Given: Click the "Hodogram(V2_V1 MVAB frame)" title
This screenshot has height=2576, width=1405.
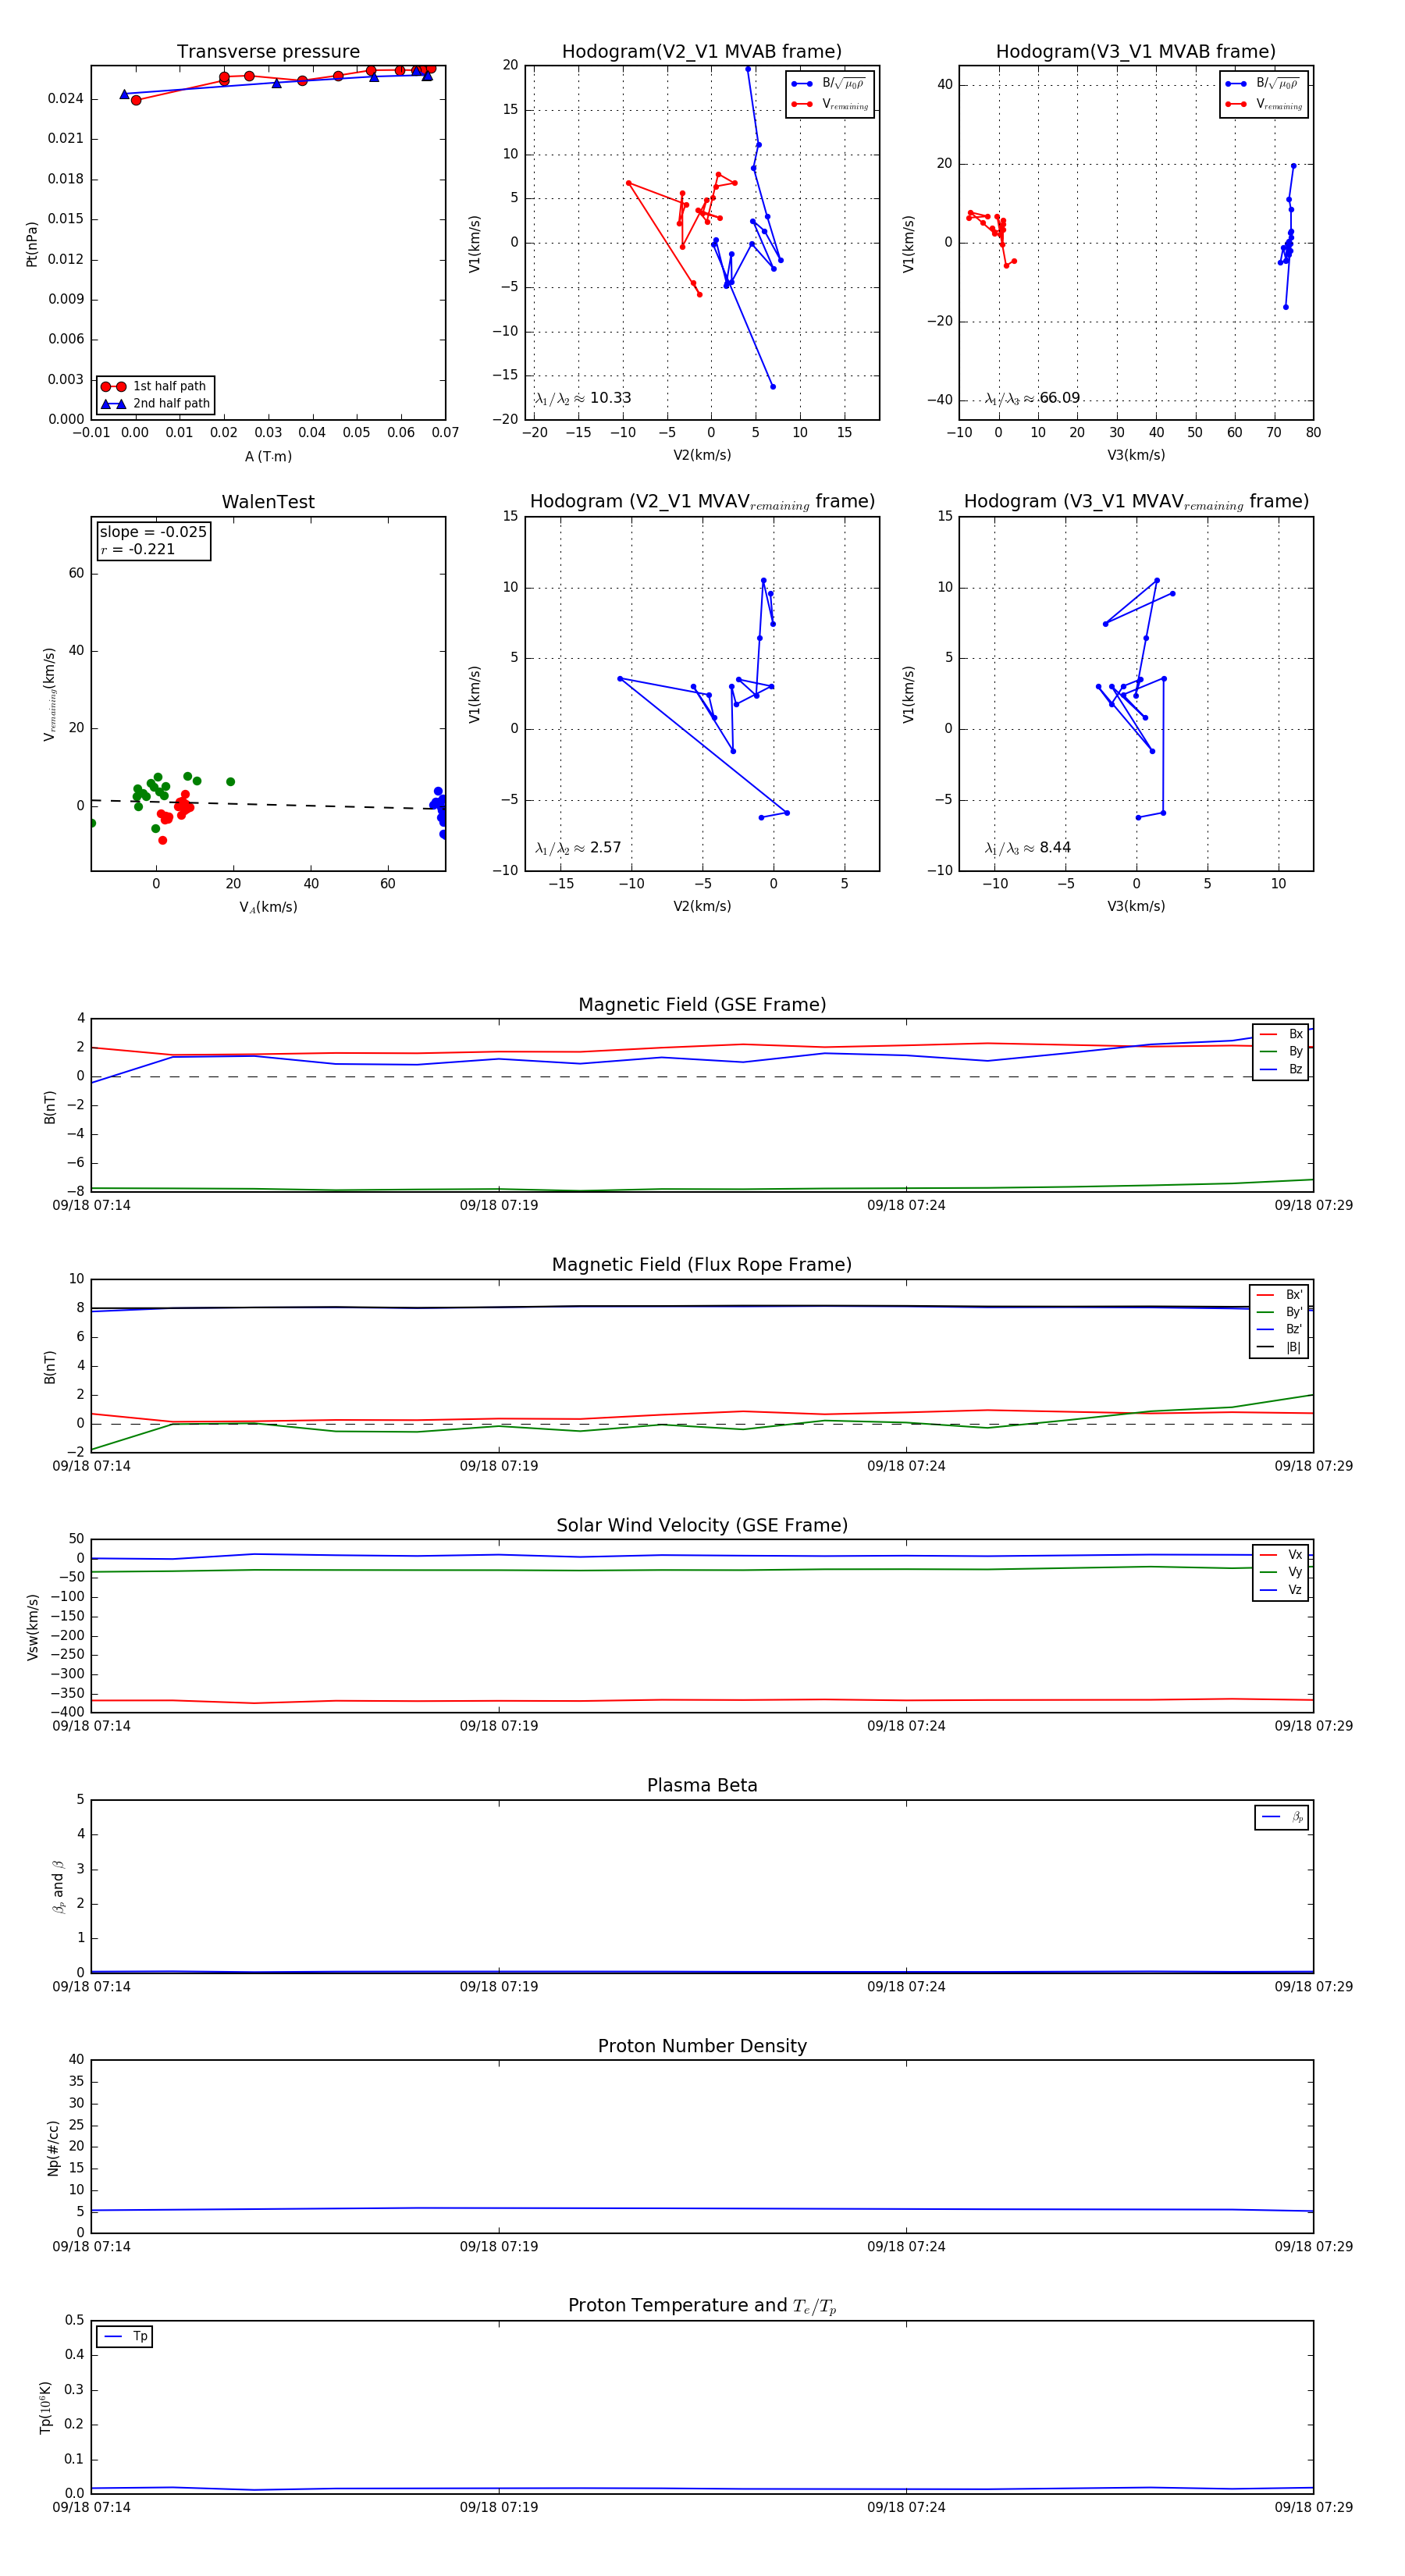Looking at the screenshot, I should tap(702, 52).
